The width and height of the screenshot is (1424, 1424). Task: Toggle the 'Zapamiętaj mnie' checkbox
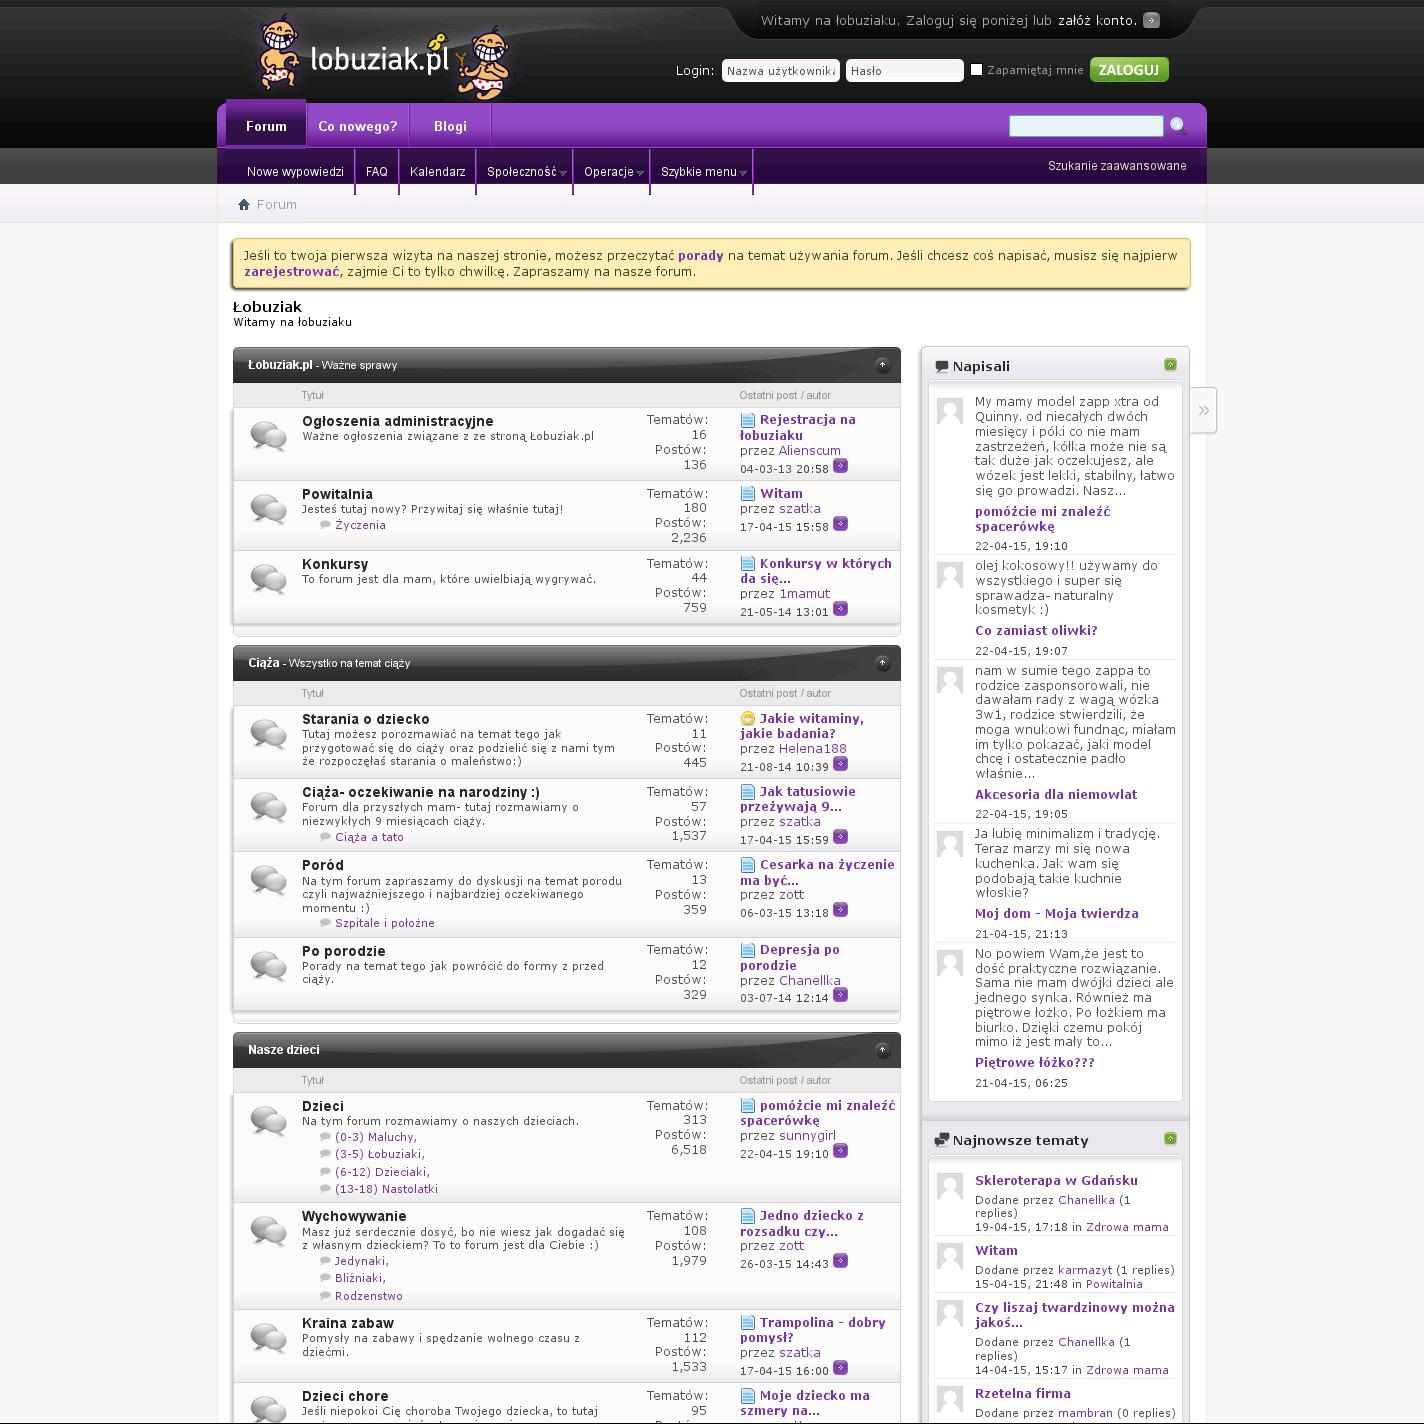(977, 70)
